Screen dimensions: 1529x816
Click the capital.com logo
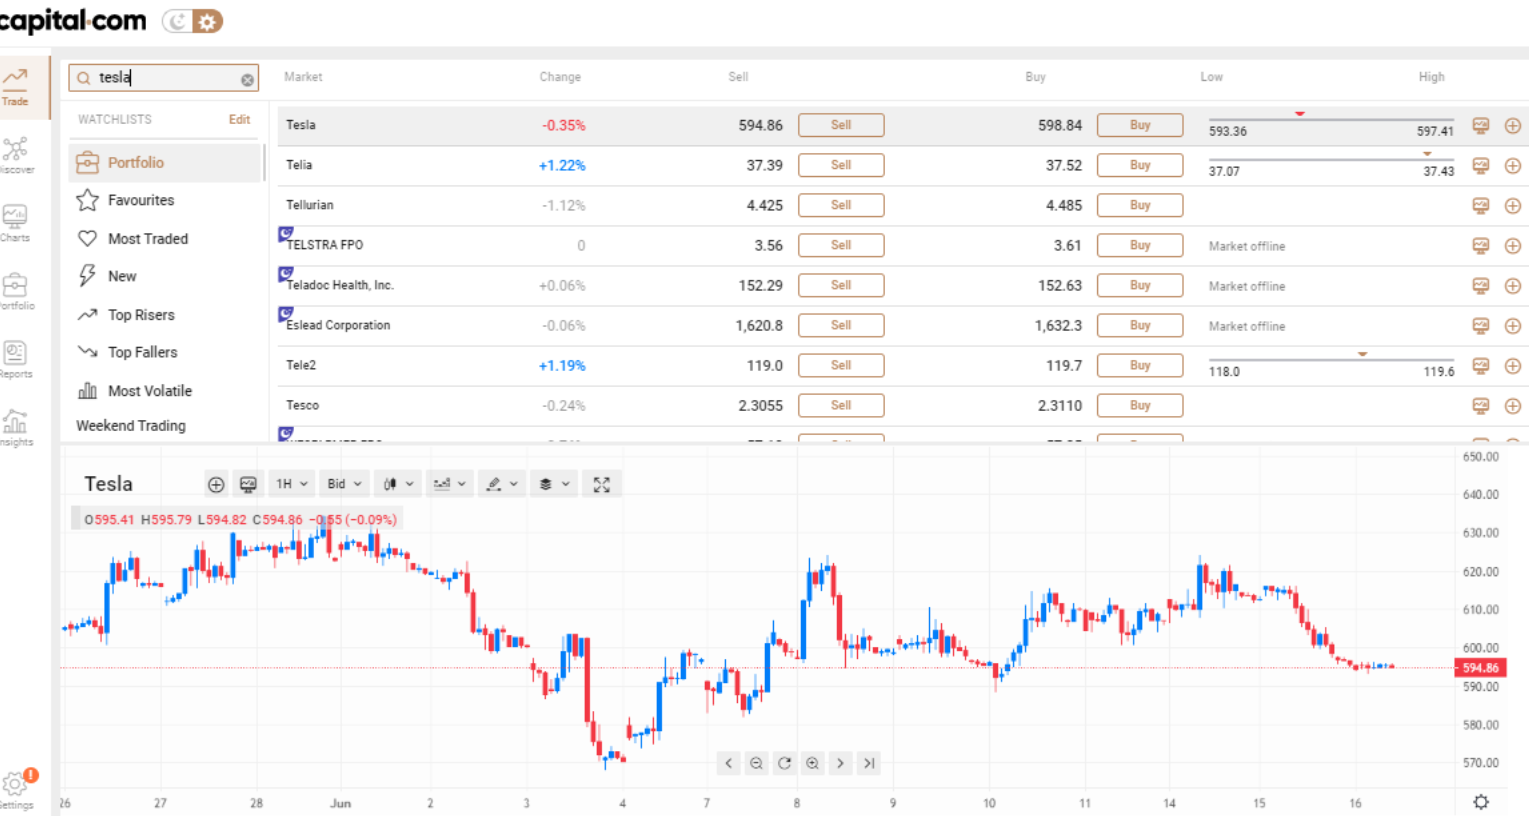(72, 20)
